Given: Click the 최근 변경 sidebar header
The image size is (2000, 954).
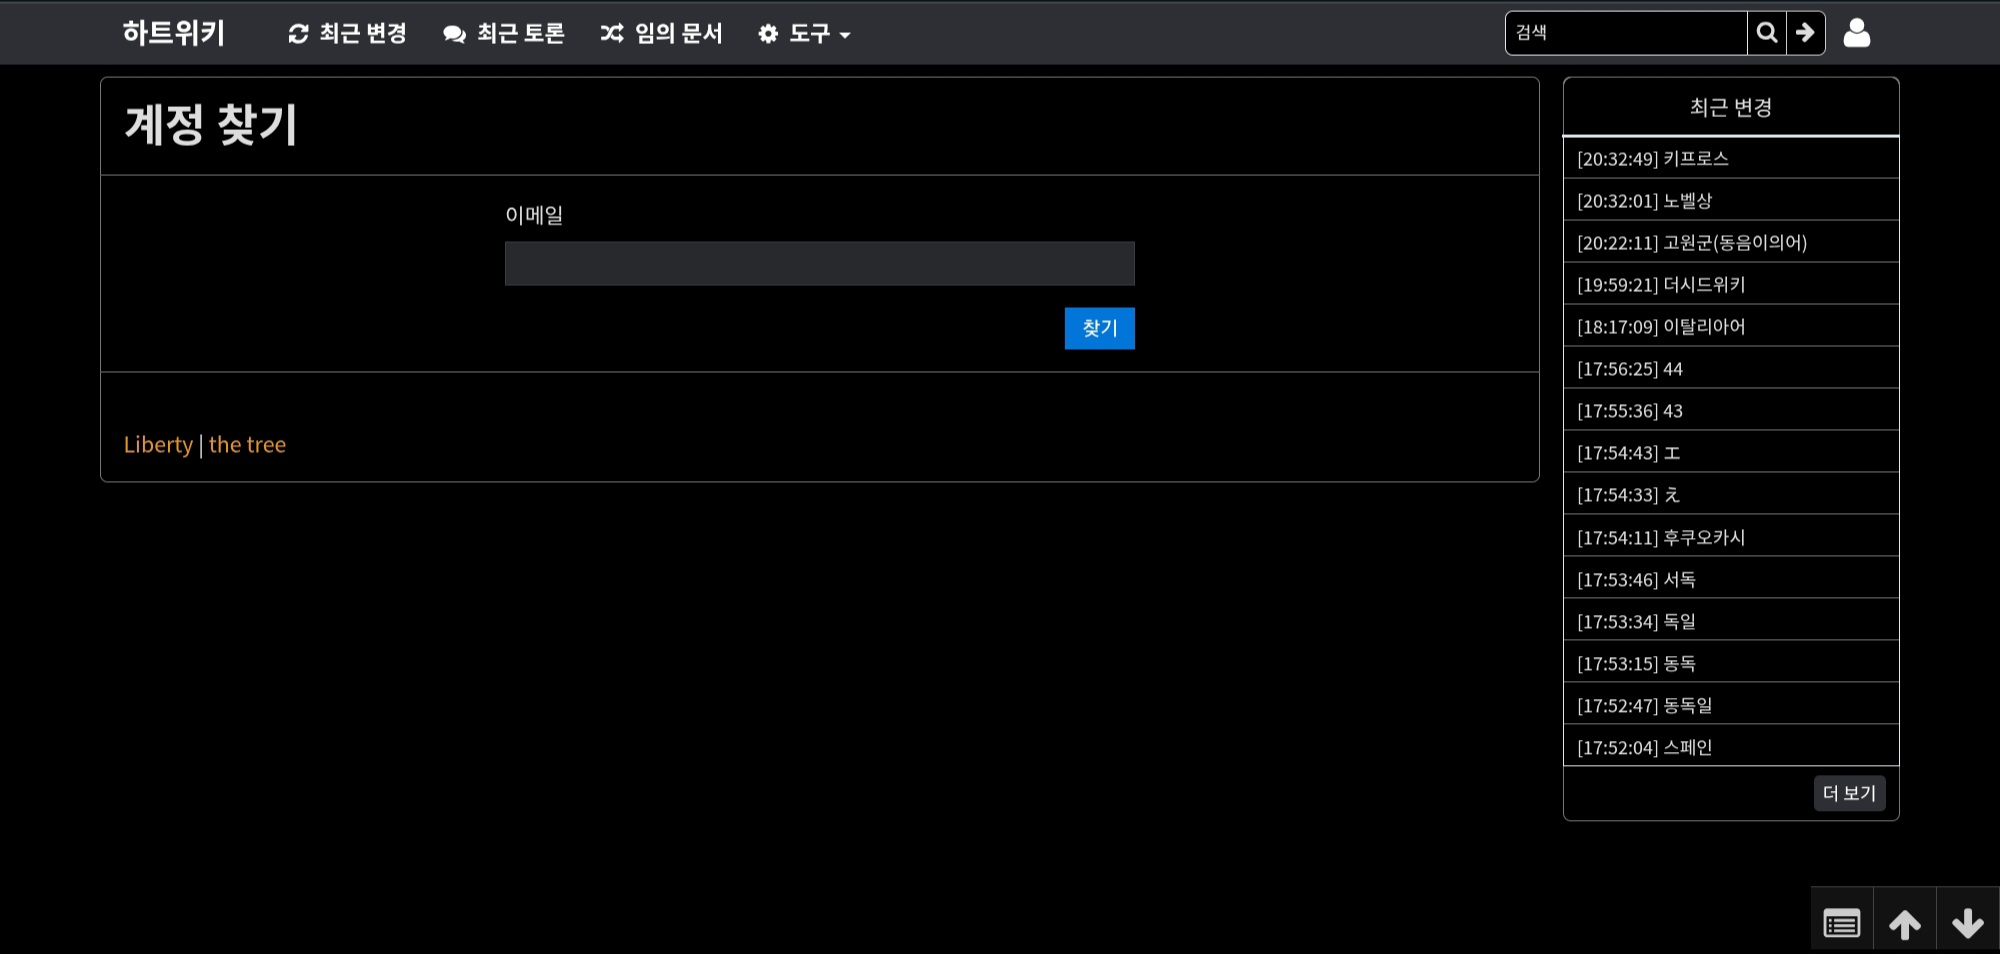Looking at the screenshot, I should pyautogui.click(x=1731, y=107).
